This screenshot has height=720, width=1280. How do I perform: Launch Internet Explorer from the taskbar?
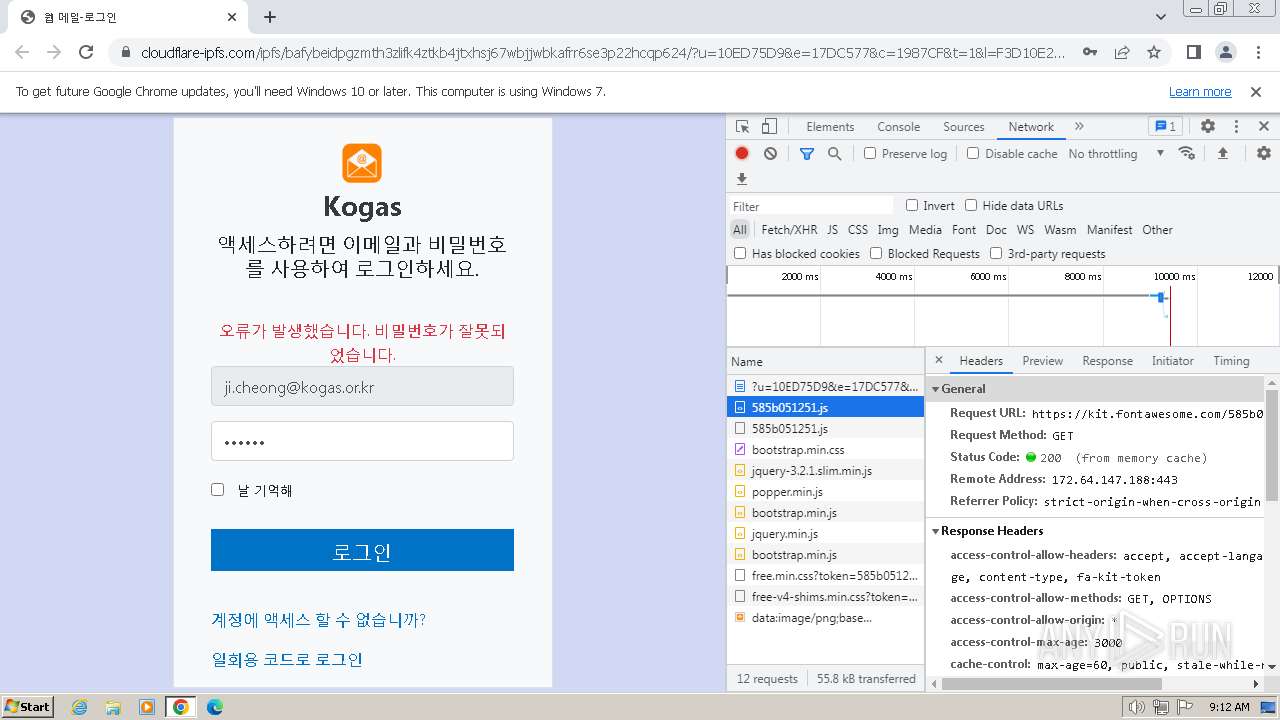coord(79,707)
